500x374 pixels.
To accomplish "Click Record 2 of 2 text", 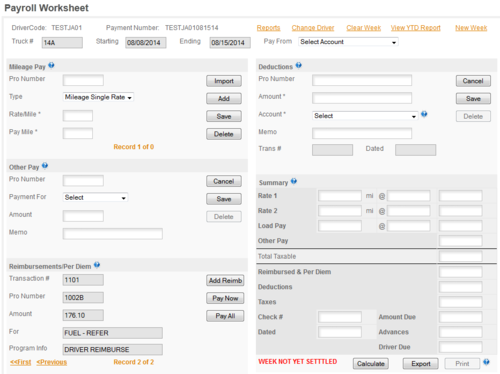I will [134, 362].
